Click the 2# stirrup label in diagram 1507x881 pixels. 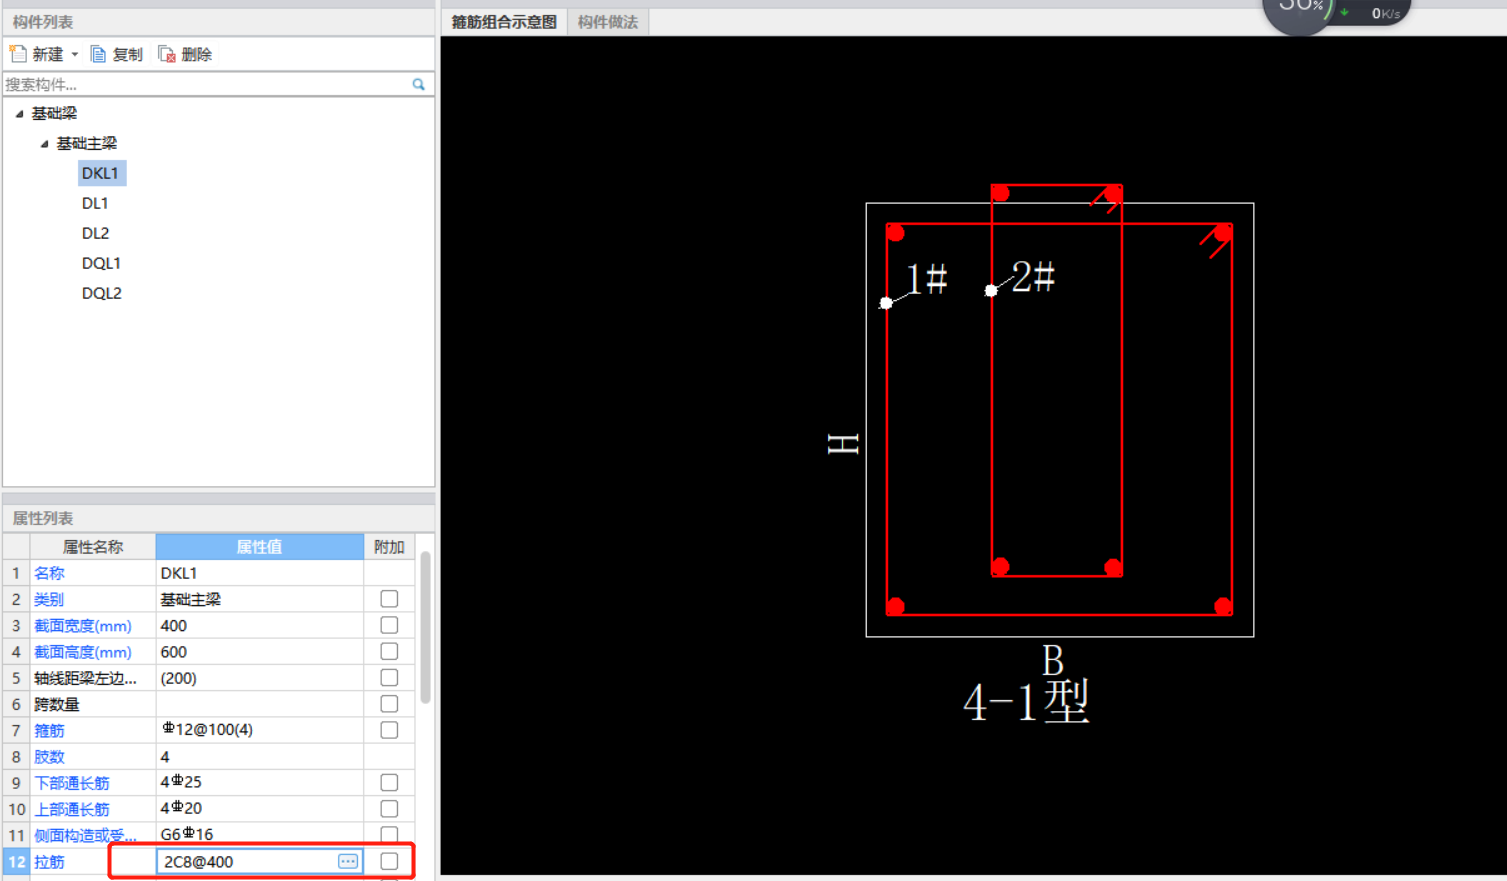tap(1033, 277)
